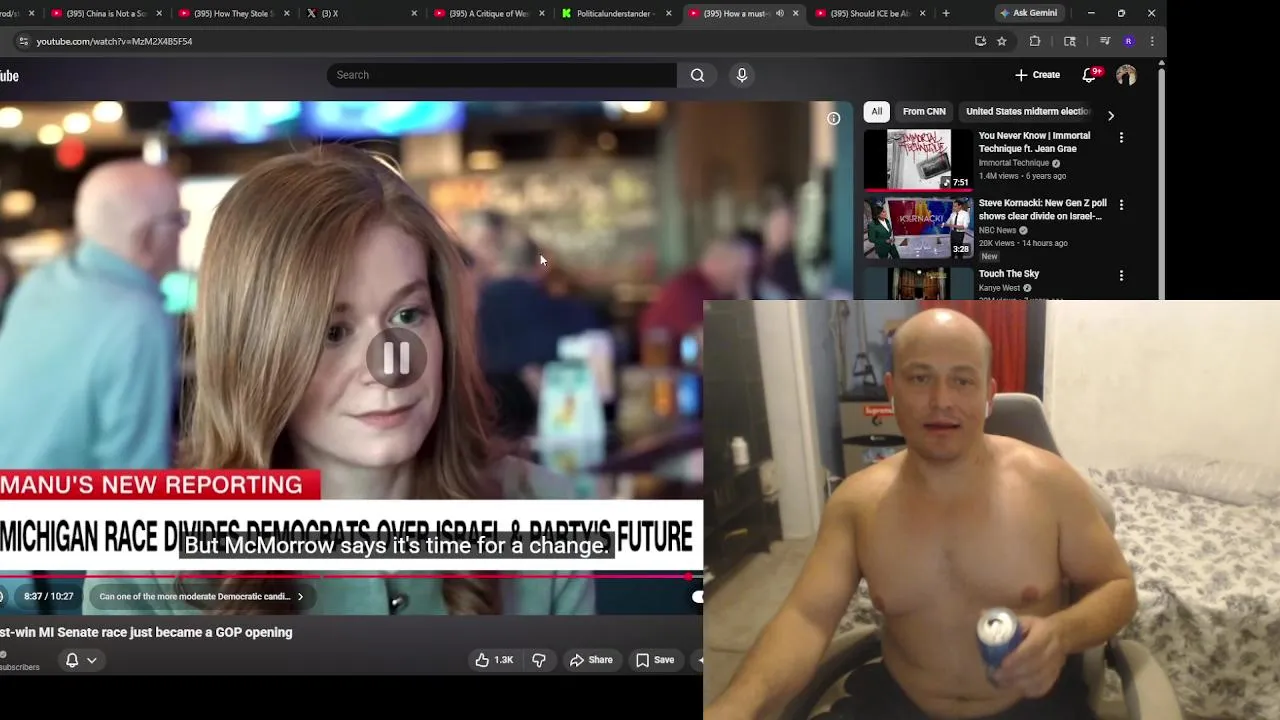Click the side panel toolbar icon
This screenshot has width=1280, height=720.
(x=1070, y=42)
